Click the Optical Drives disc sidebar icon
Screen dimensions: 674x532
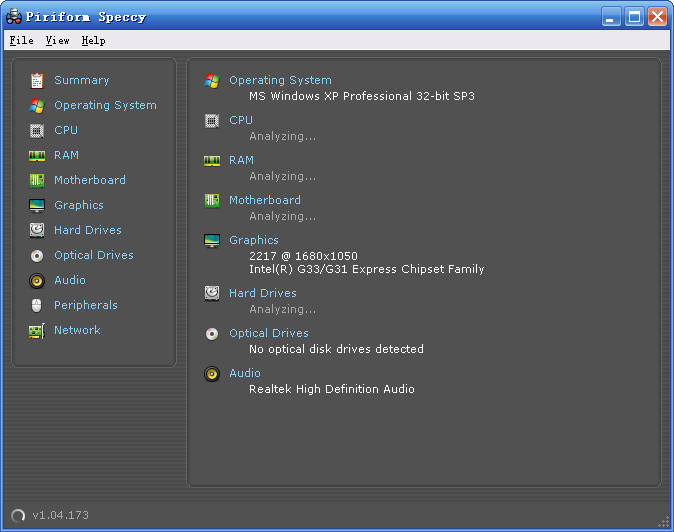click(x=37, y=255)
